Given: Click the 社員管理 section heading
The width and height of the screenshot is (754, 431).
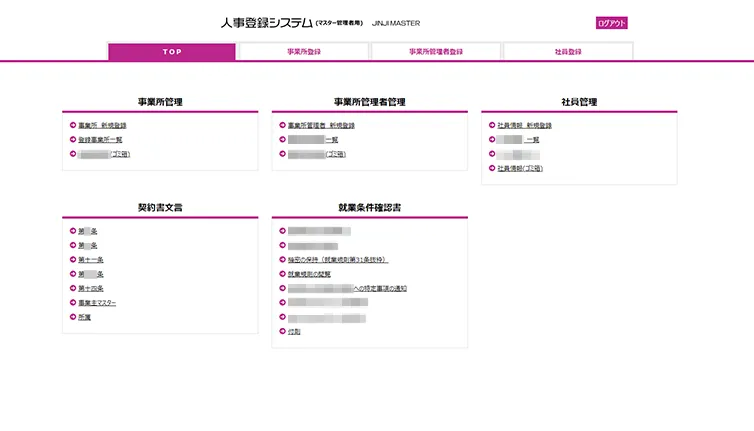Looking at the screenshot, I should pos(579,102).
